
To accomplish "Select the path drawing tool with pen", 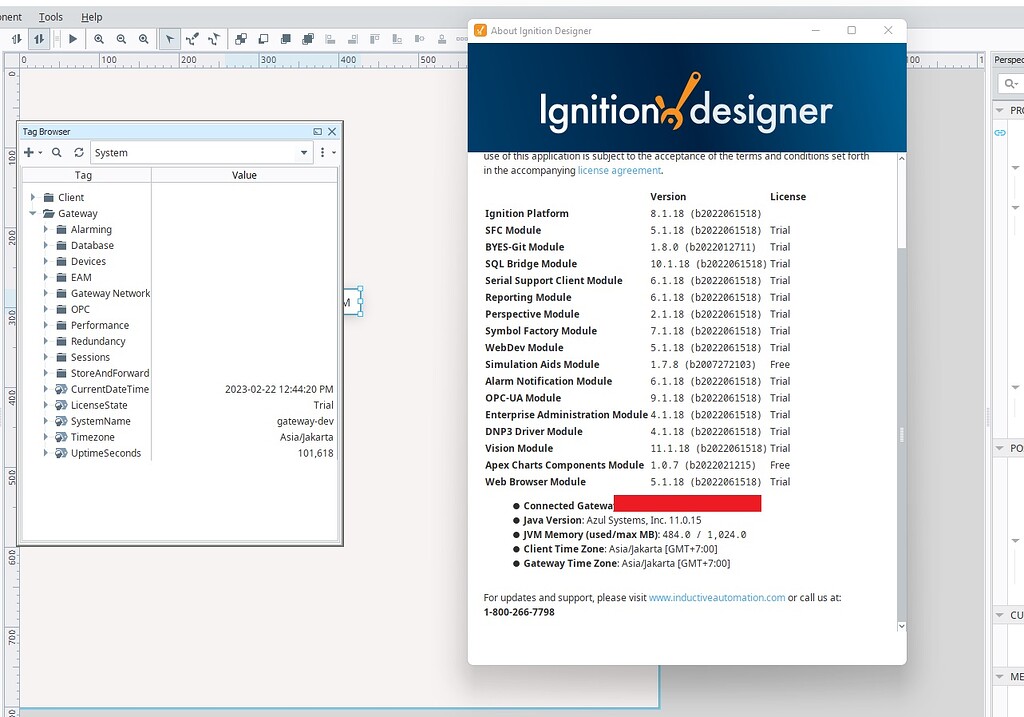I will point(191,39).
